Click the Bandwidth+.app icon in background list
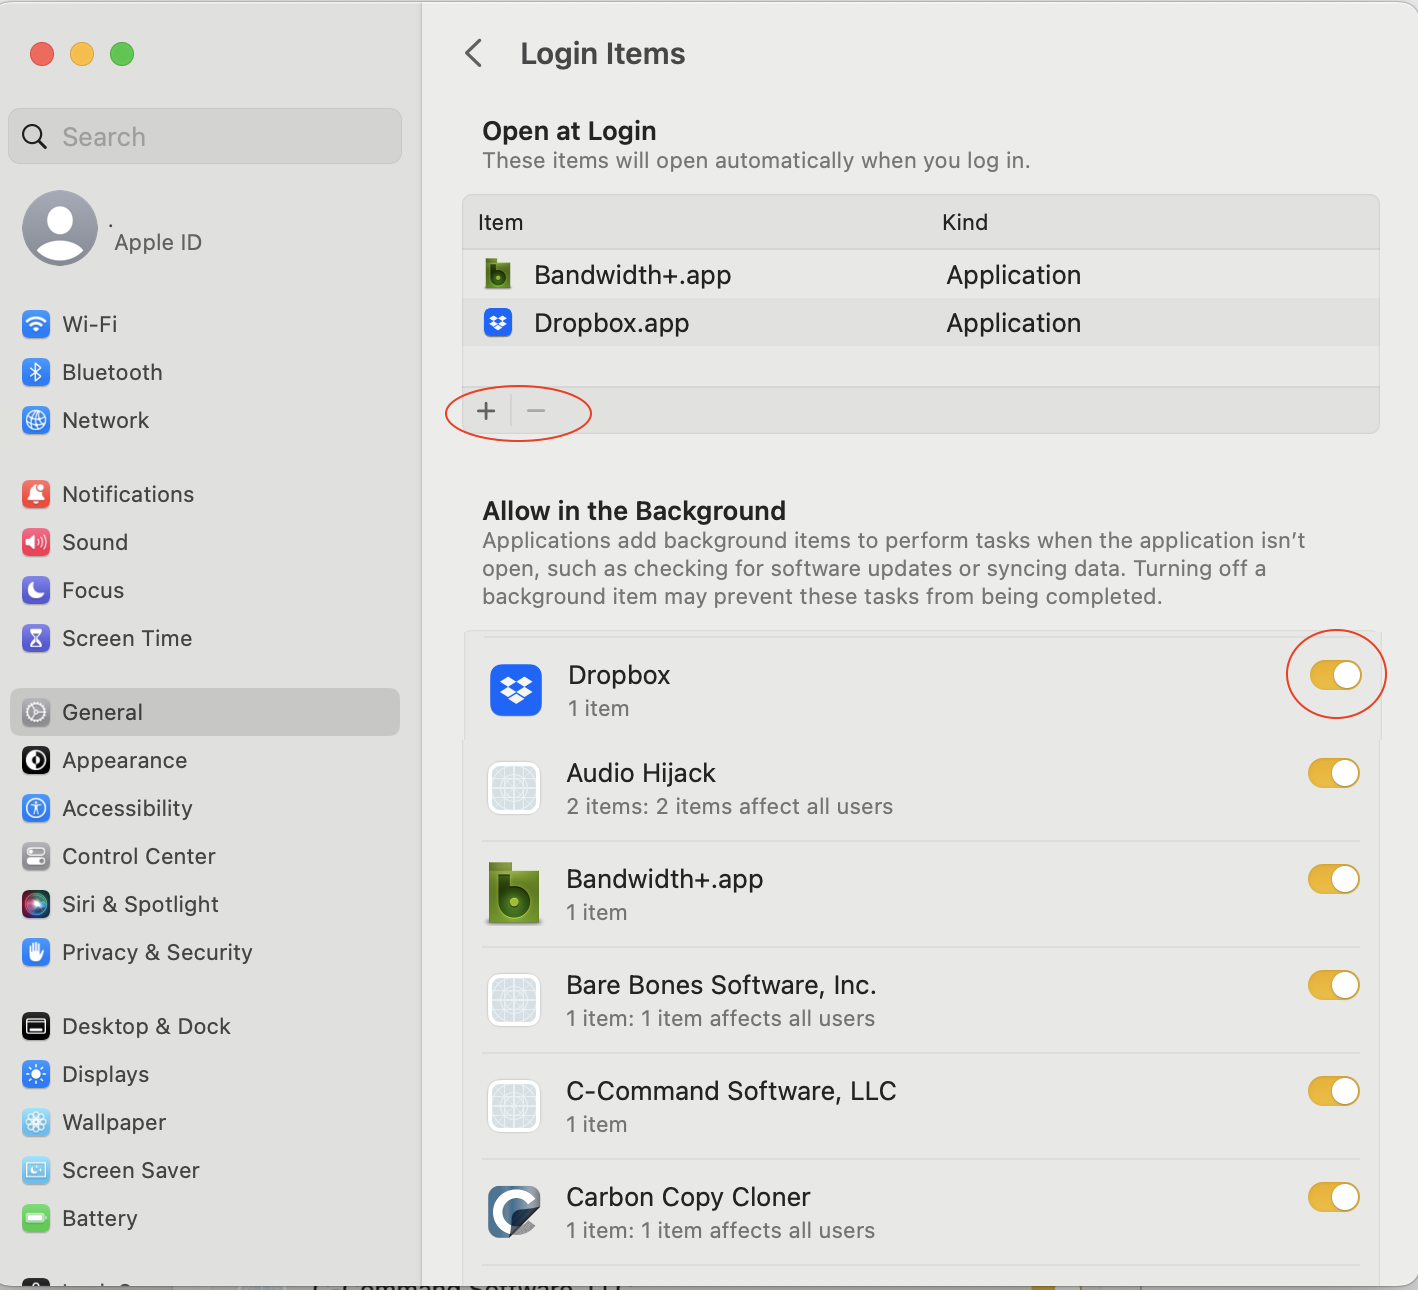The image size is (1418, 1290). pos(514,893)
